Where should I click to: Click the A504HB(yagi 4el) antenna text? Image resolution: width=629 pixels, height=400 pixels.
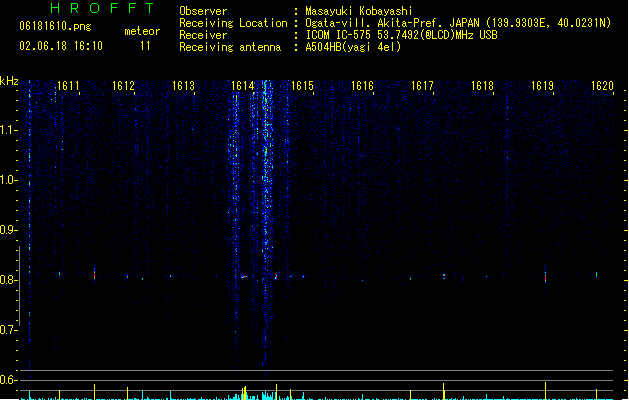(x=353, y=47)
